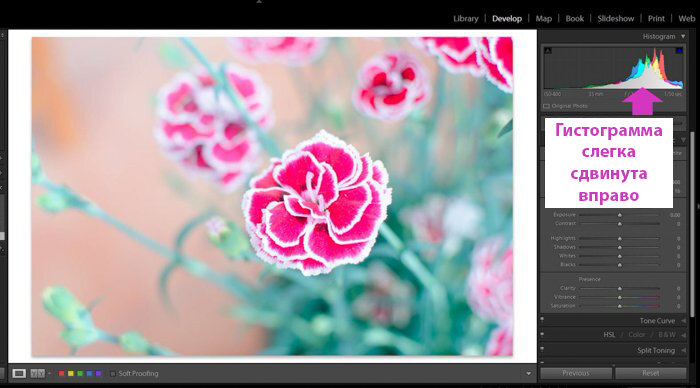Open the Print module

656,18
